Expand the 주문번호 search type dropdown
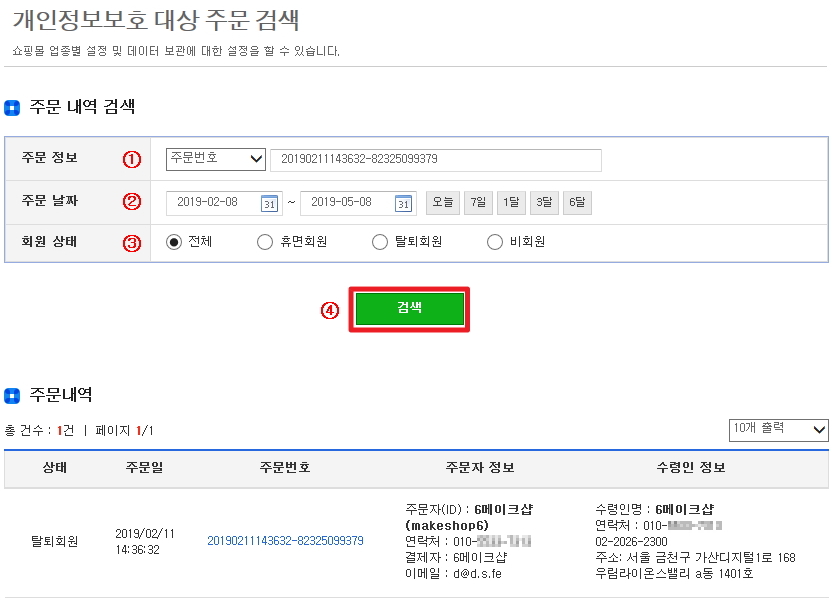The image size is (835, 601). pyautogui.click(x=216, y=159)
